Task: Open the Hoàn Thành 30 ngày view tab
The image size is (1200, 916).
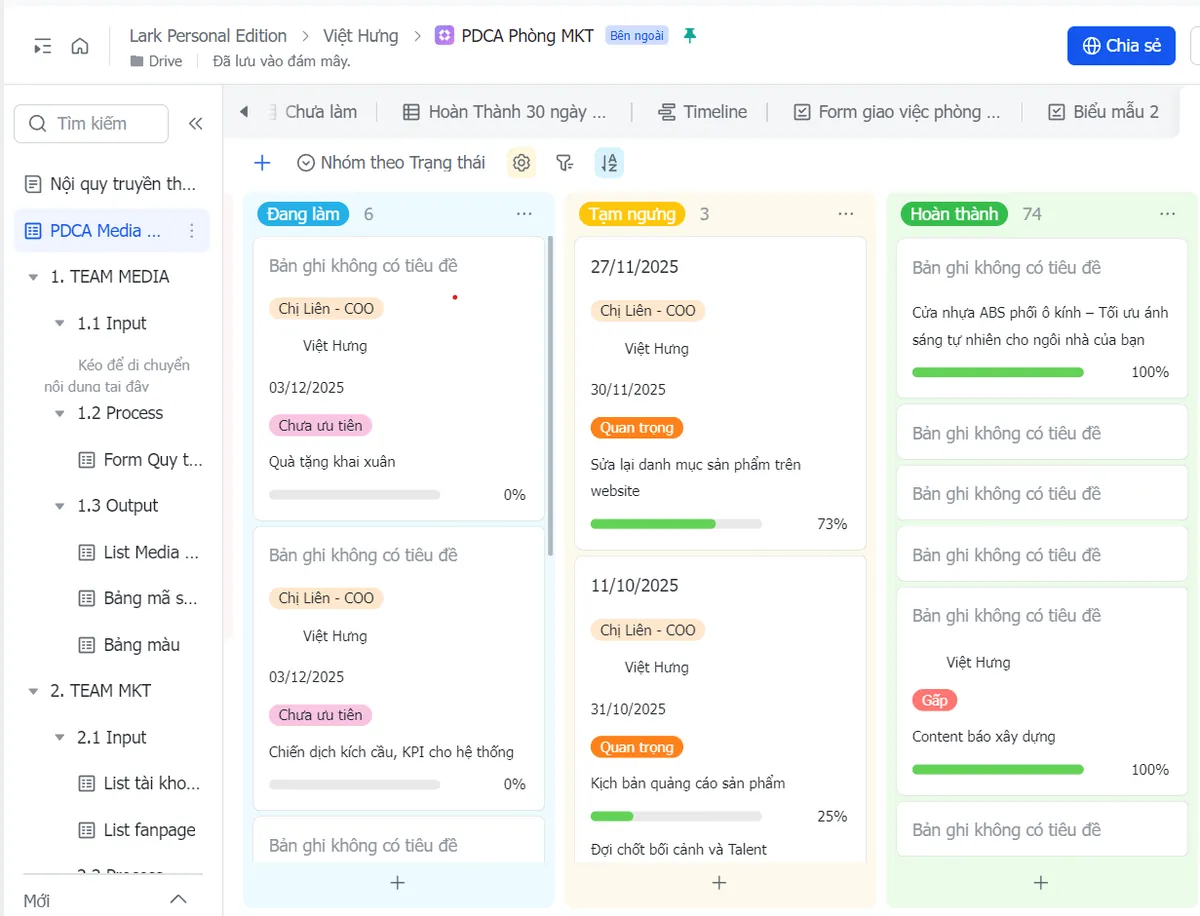Action: pyautogui.click(x=505, y=112)
